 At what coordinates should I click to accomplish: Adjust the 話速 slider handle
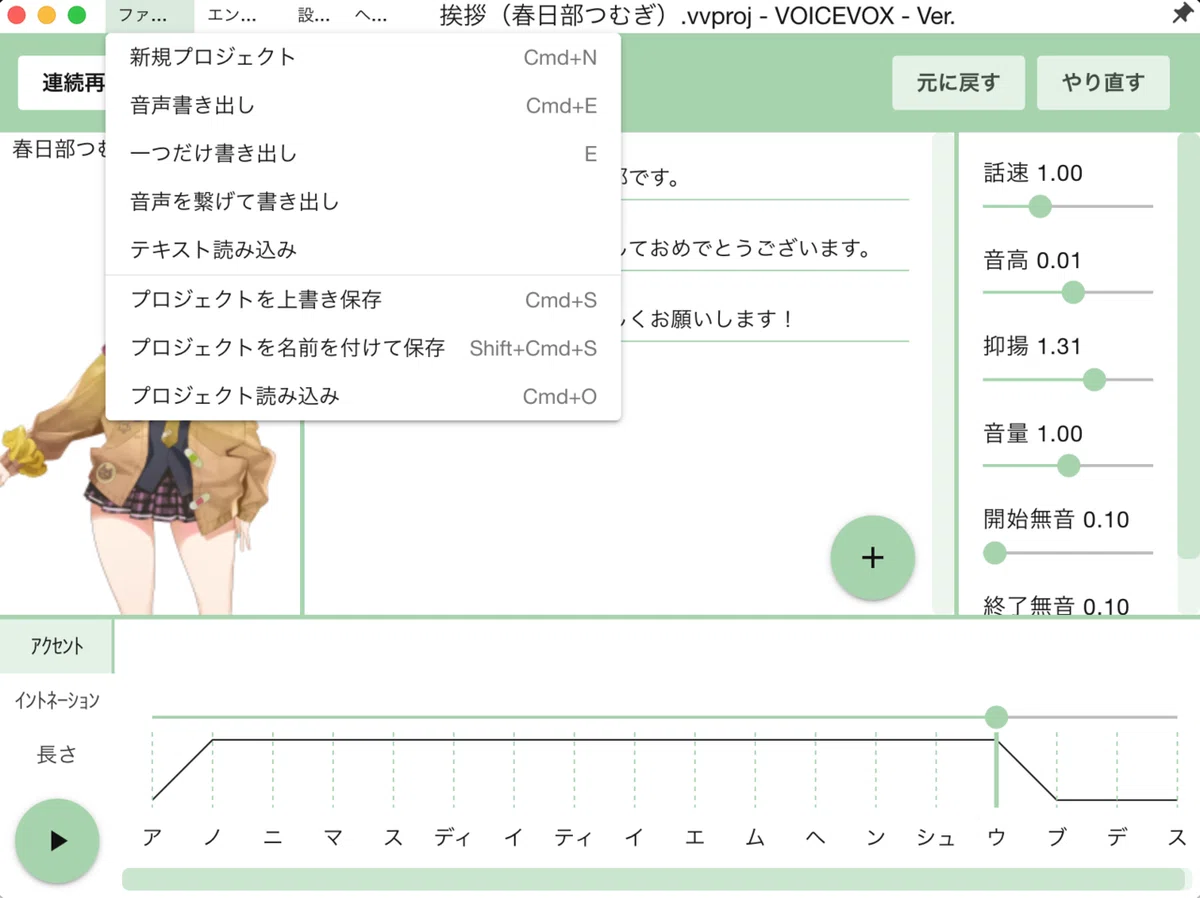pyautogui.click(x=1040, y=206)
